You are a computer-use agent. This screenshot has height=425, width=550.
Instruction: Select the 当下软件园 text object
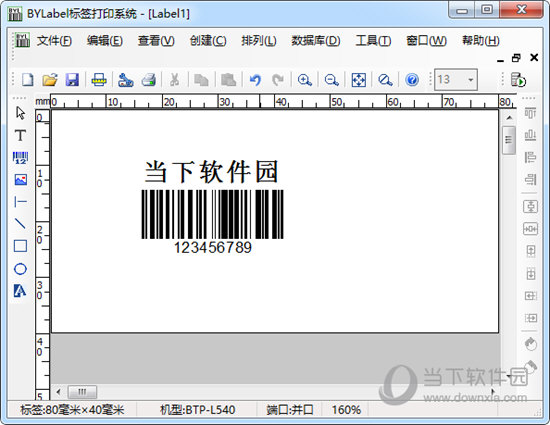(212, 172)
